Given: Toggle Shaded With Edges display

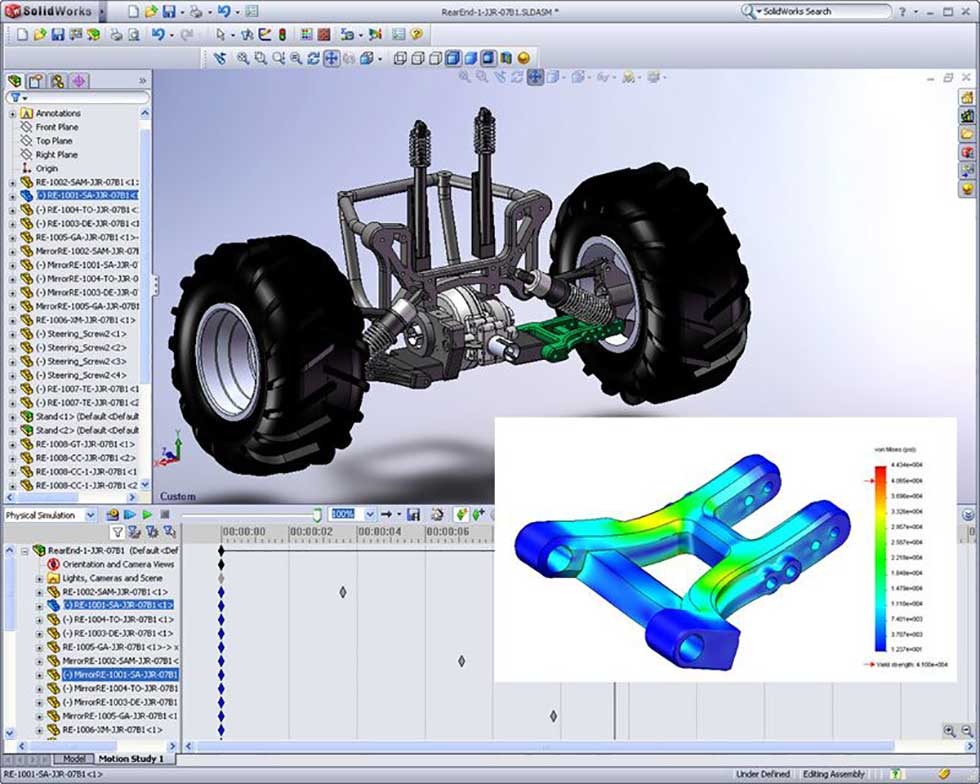Looking at the screenshot, I should [452, 58].
